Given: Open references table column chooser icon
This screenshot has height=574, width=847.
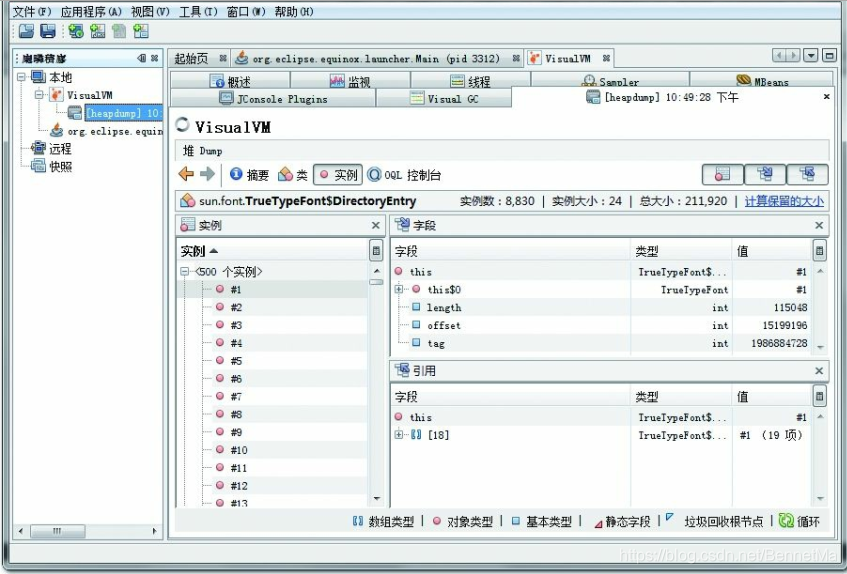Looking at the screenshot, I should click(819, 397).
